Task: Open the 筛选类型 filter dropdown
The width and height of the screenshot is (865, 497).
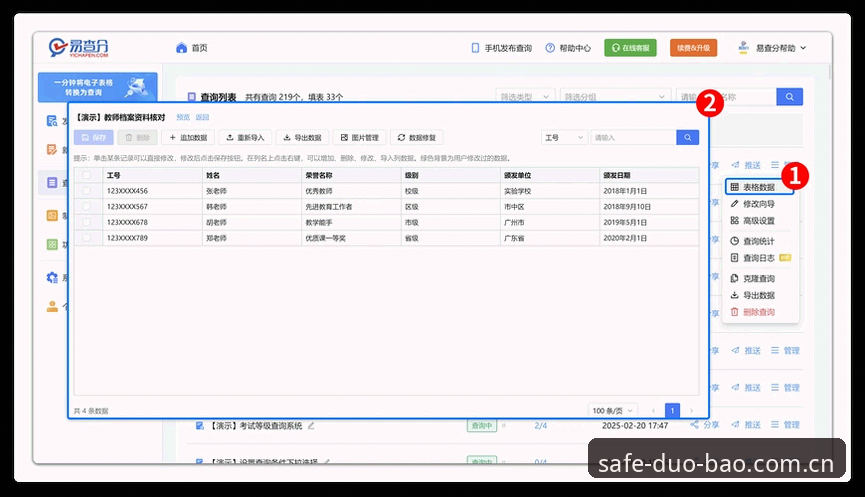Action: pos(525,97)
